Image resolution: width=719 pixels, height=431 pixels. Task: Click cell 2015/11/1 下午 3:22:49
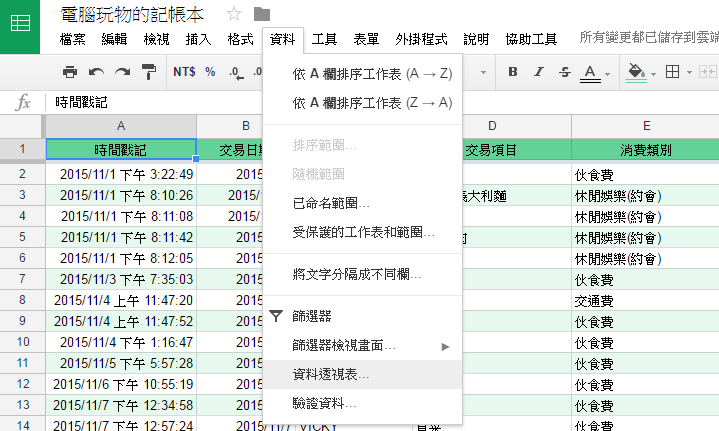(121, 174)
